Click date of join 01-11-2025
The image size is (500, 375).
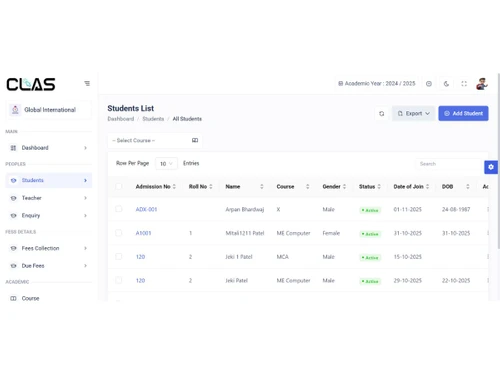tap(408, 209)
